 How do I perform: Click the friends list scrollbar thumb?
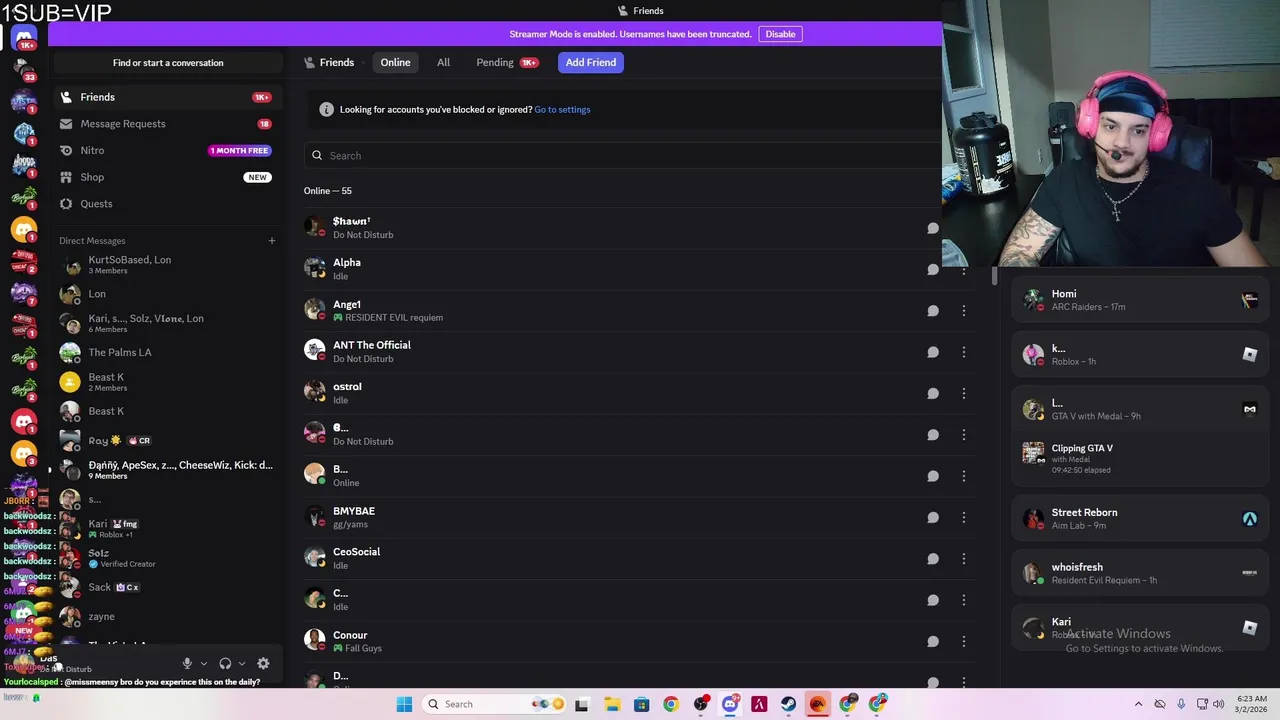click(x=994, y=276)
